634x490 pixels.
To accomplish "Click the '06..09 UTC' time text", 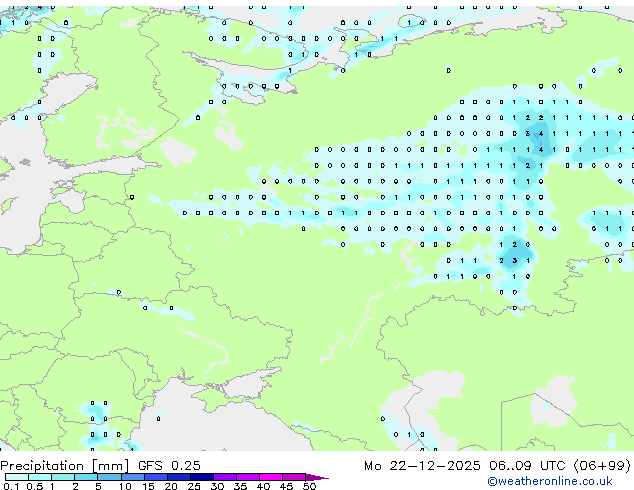I will coord(527,466).
